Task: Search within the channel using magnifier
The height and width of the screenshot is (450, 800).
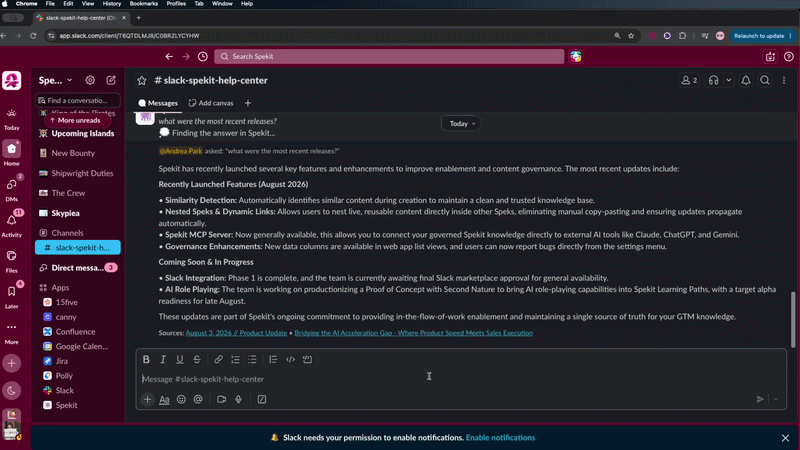Action: [x=765, y=81]
